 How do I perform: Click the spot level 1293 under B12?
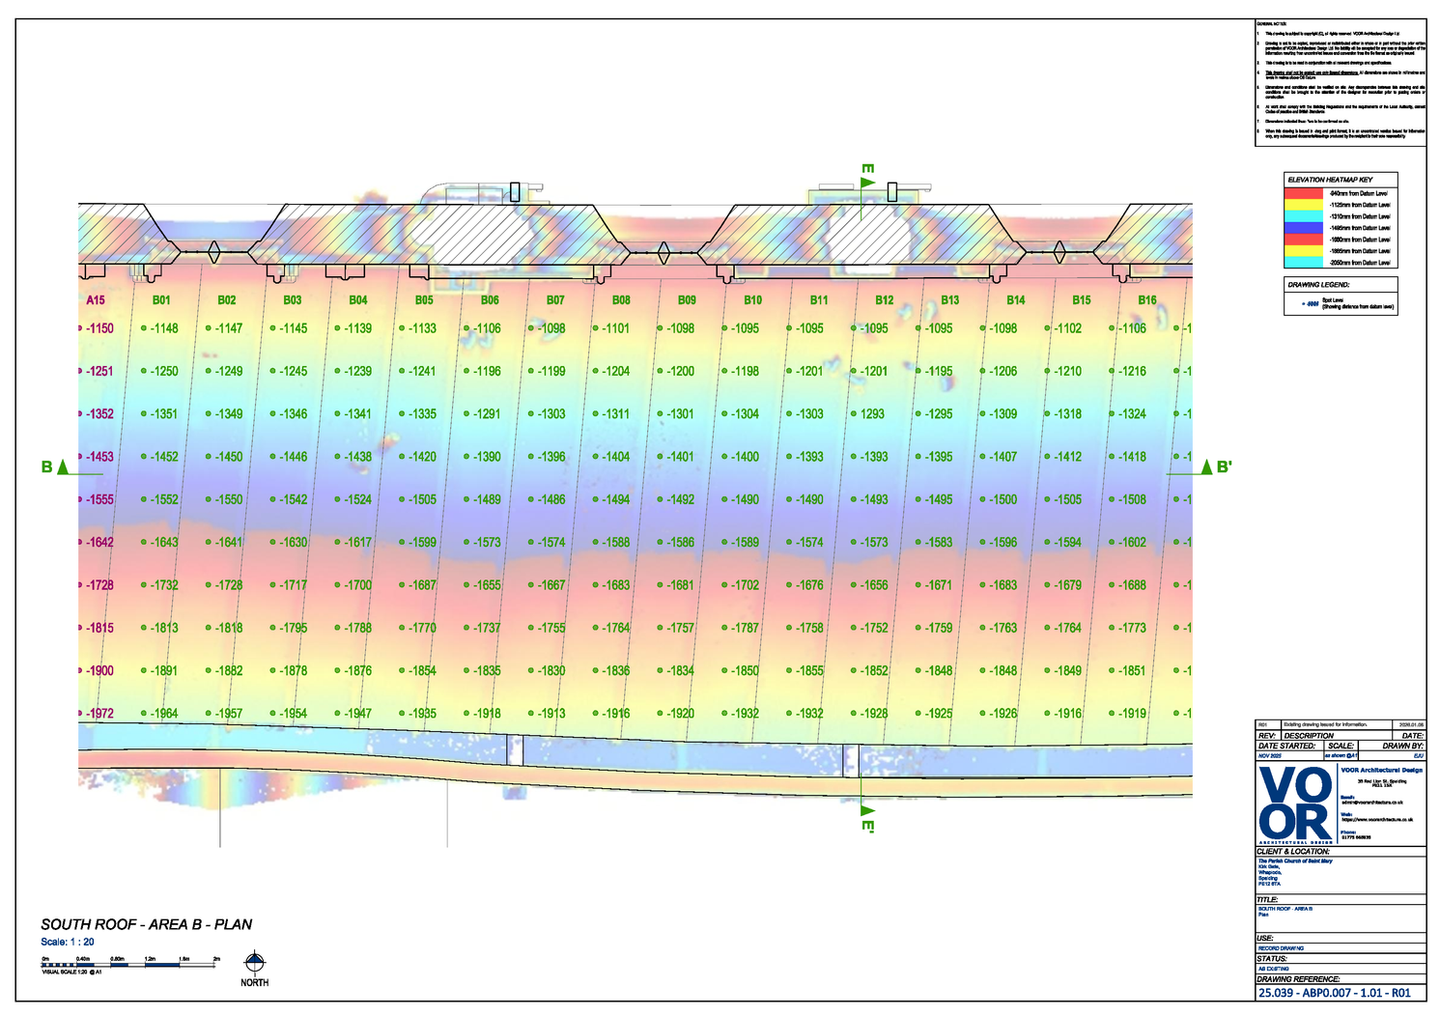coord(873,413)
